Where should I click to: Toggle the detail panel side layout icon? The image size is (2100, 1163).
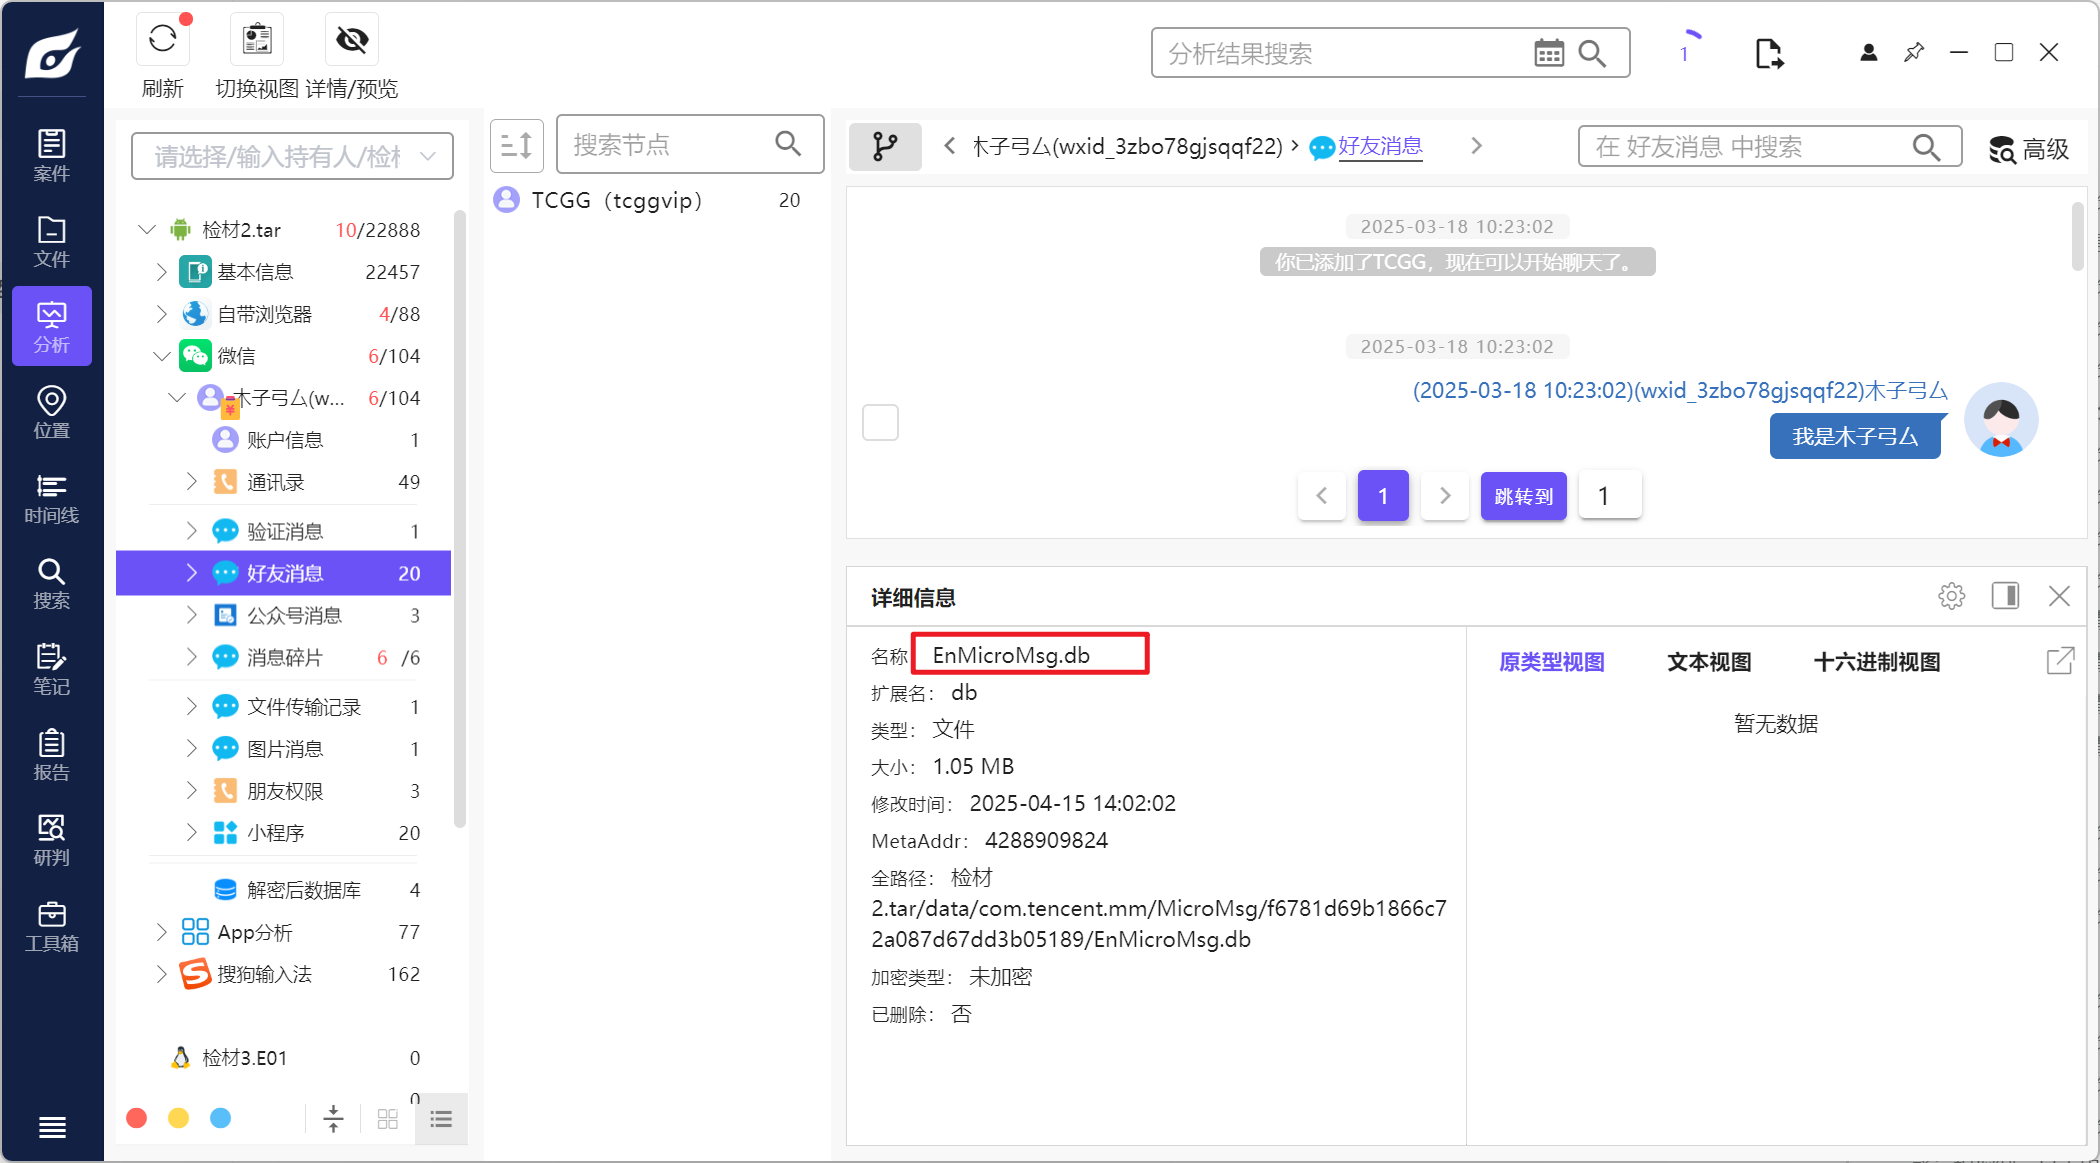point(2004,597)
